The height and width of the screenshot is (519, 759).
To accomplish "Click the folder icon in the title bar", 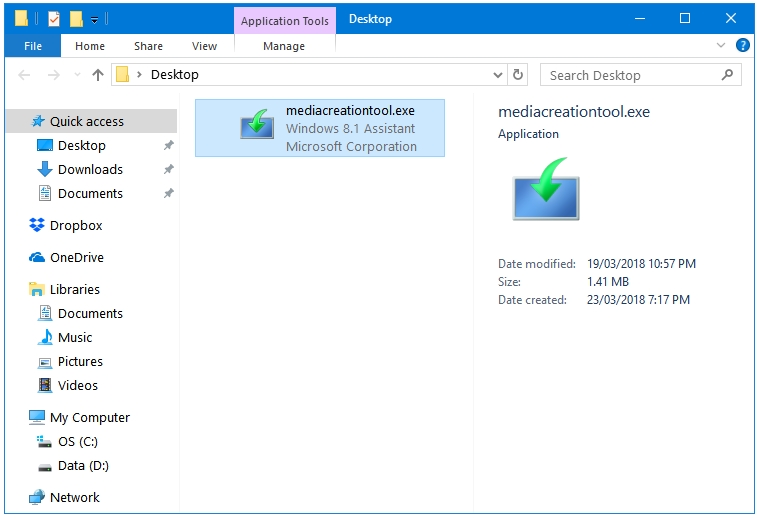I will tap(21, 18).
